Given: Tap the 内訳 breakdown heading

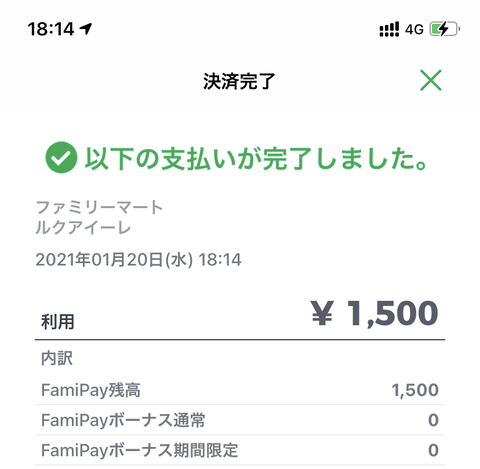Looking at the screenshot, I should (x=57, y=359).
